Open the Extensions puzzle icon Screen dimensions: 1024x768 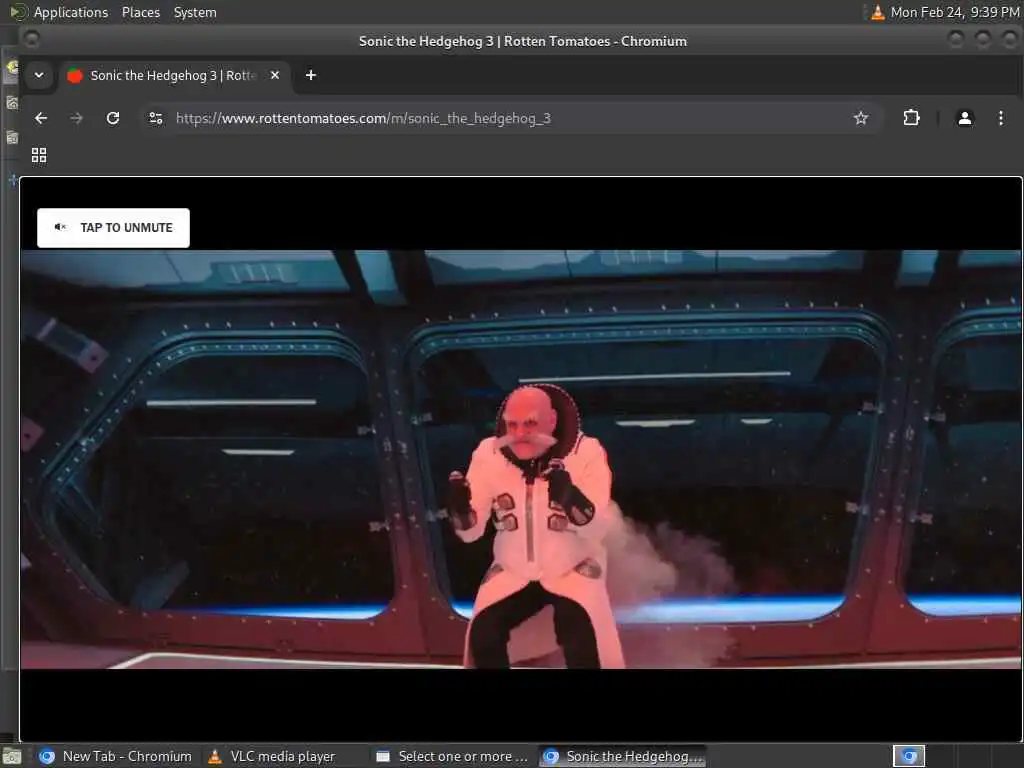tap(911, 118)
